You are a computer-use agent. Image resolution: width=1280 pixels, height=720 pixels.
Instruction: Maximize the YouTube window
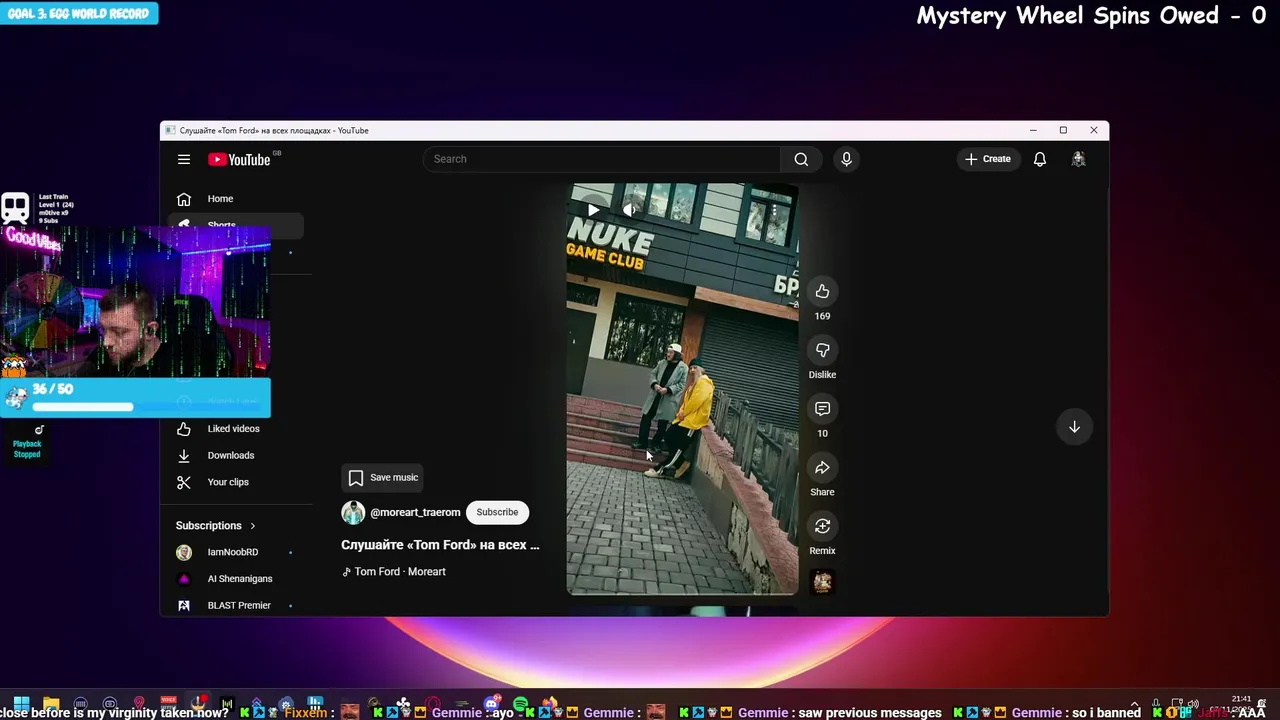[1063, 130]
